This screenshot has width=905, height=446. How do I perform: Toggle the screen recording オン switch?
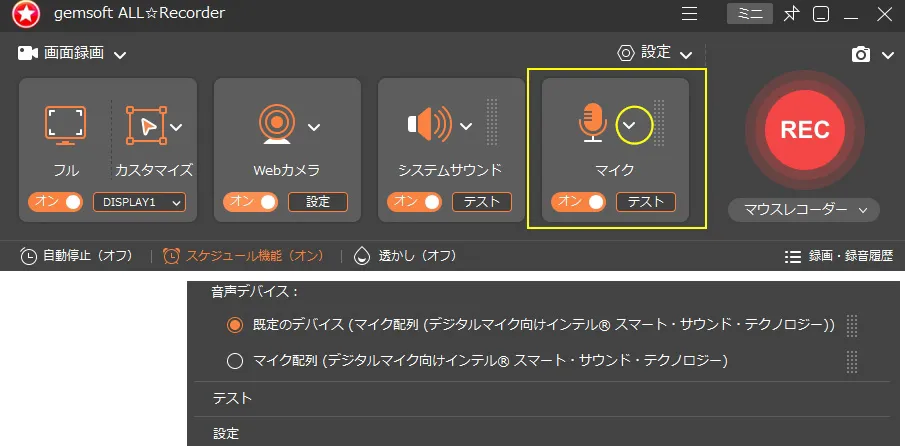tap(55, 202)
